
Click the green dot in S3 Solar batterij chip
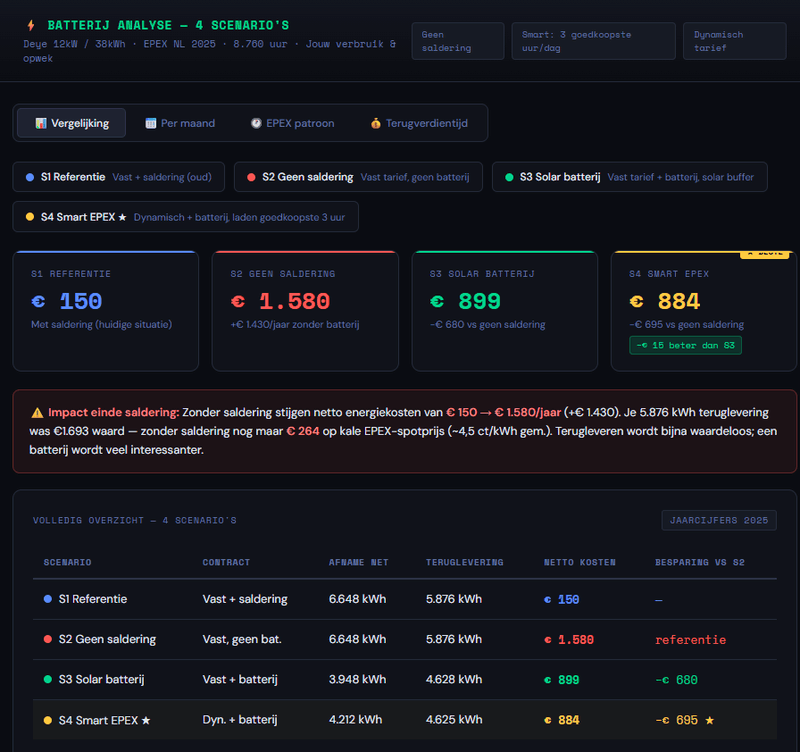point(509,177)
